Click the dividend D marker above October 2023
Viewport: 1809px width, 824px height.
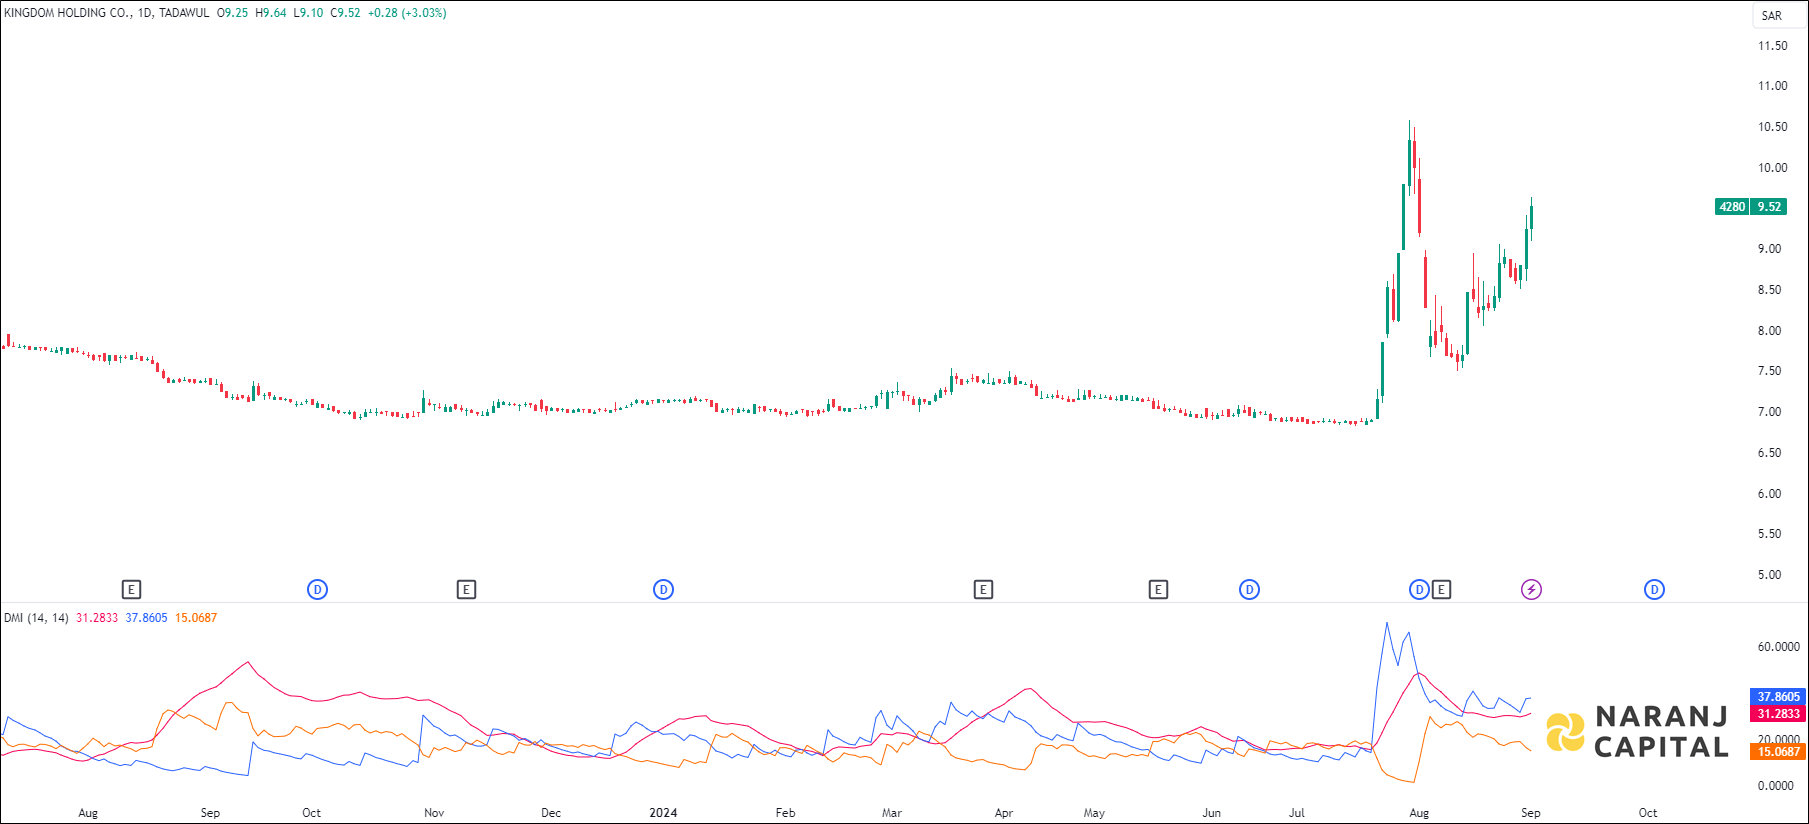coord(317,590)
